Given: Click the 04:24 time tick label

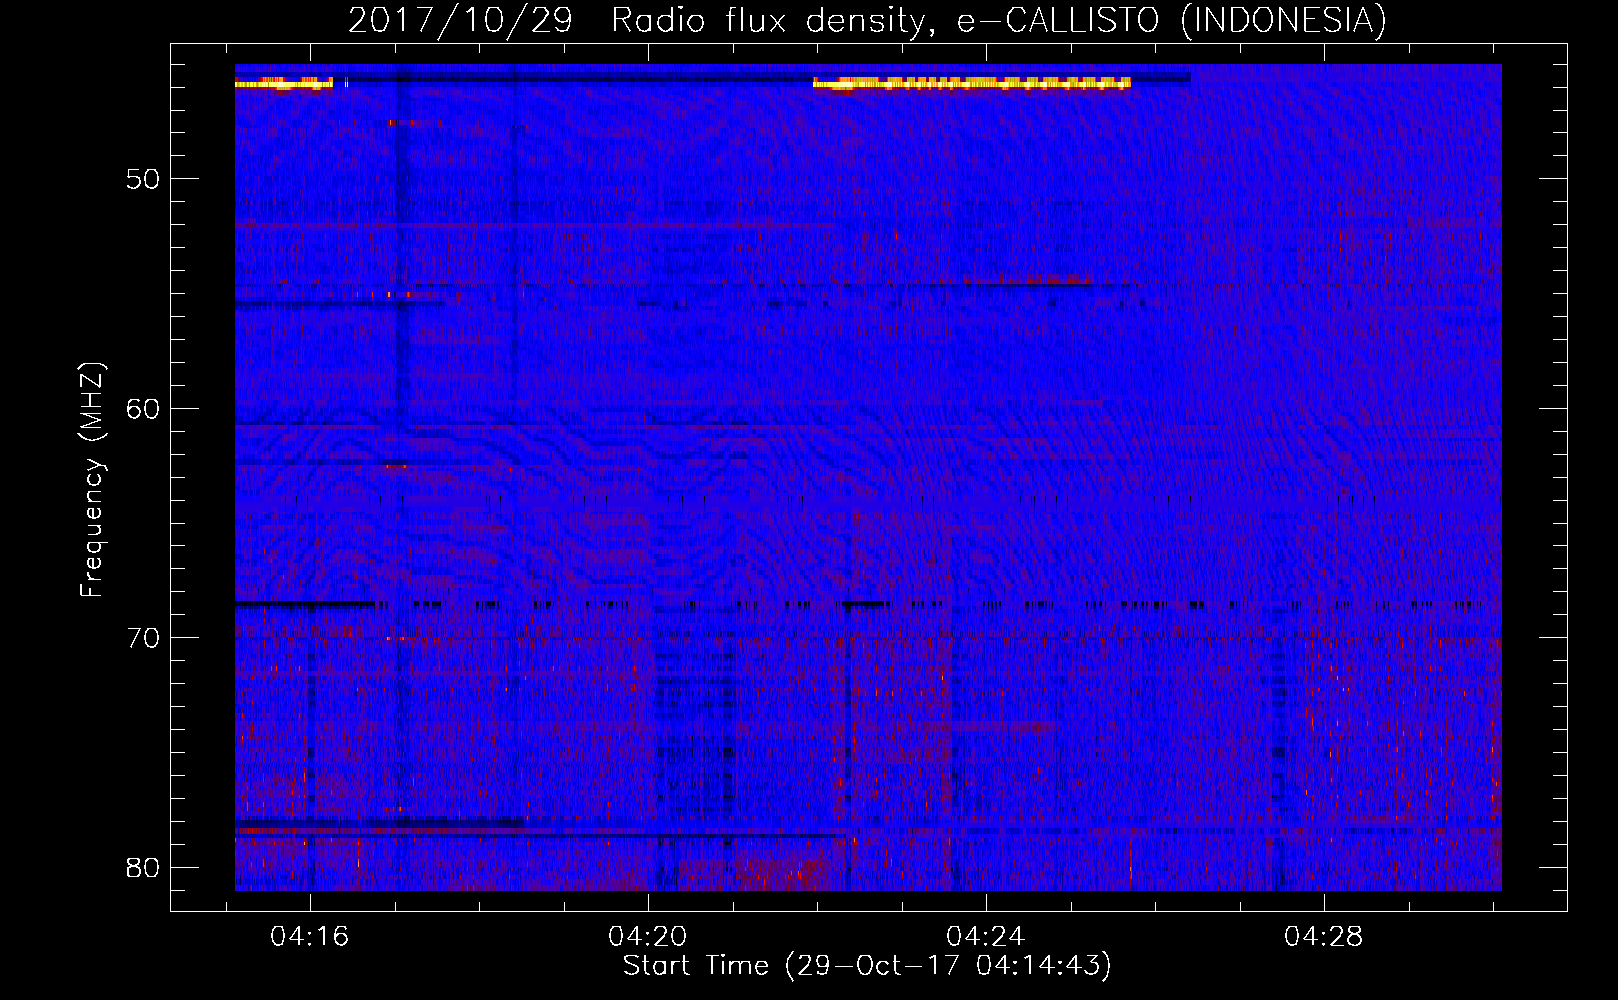Looking at the screenshot, I should [x=986, y=936].
